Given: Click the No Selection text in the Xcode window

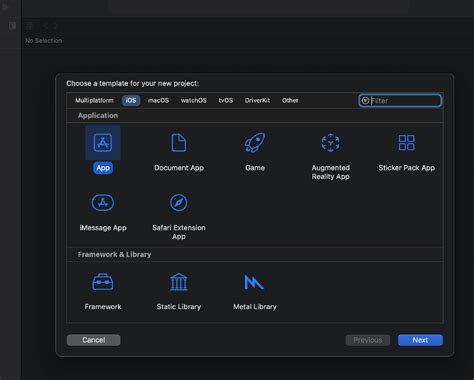Looking at the screenshot, I should pyautogui.click(x=44, y=41).
